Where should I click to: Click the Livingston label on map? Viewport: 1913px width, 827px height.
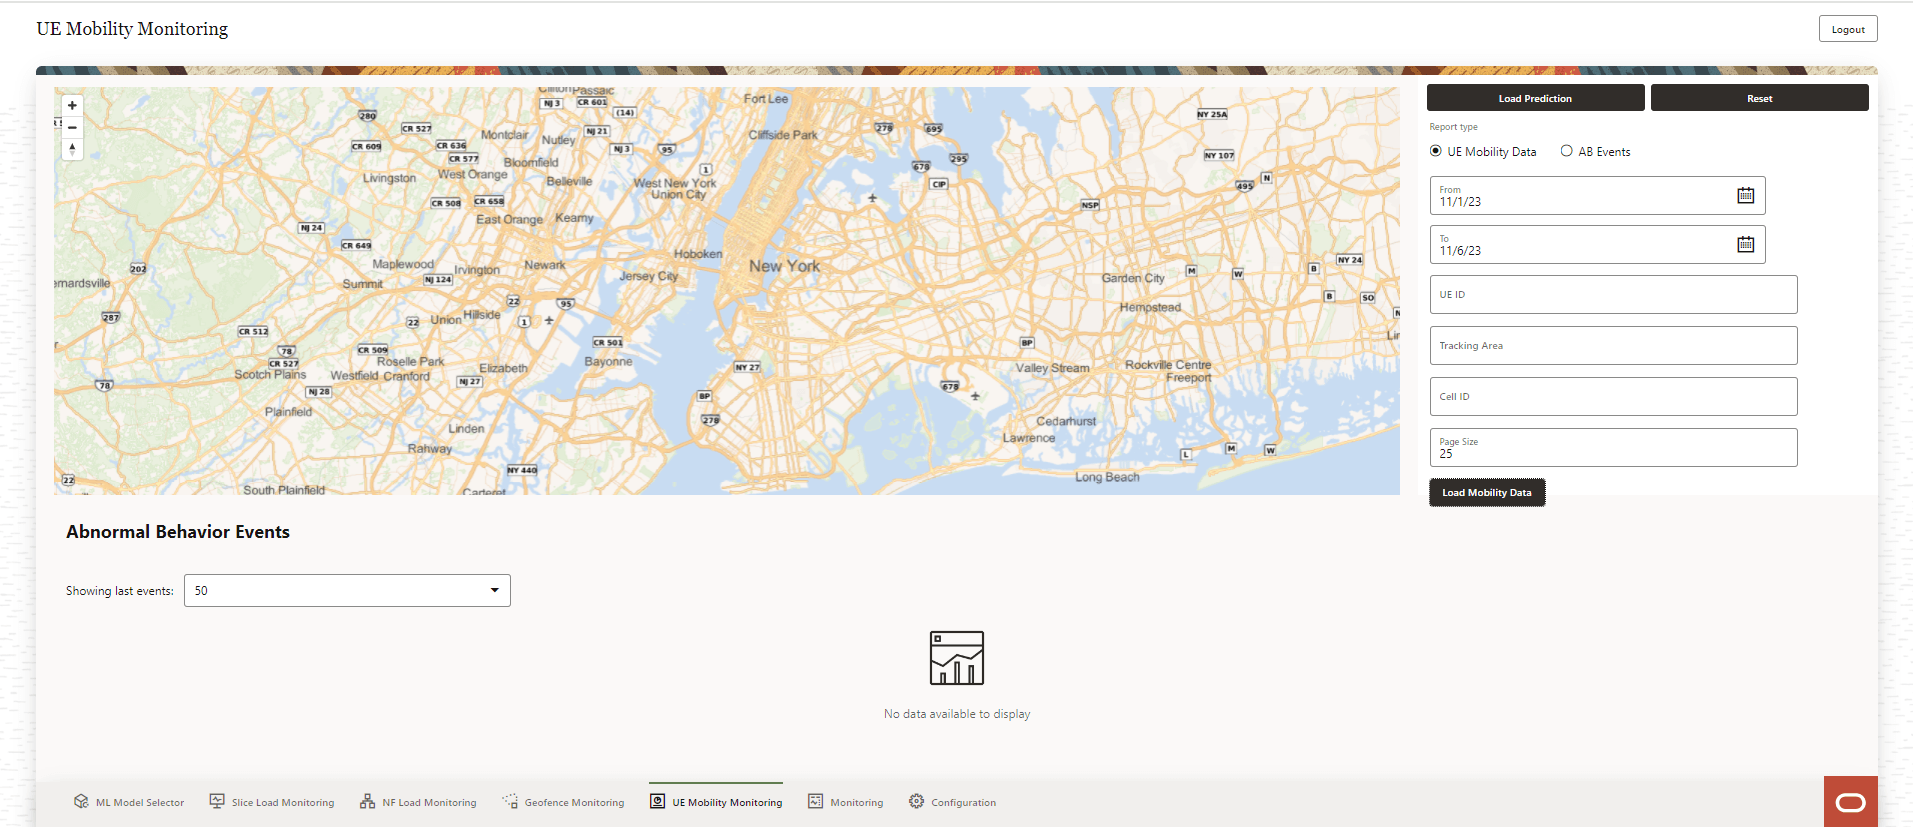click(x=389, y=178)
